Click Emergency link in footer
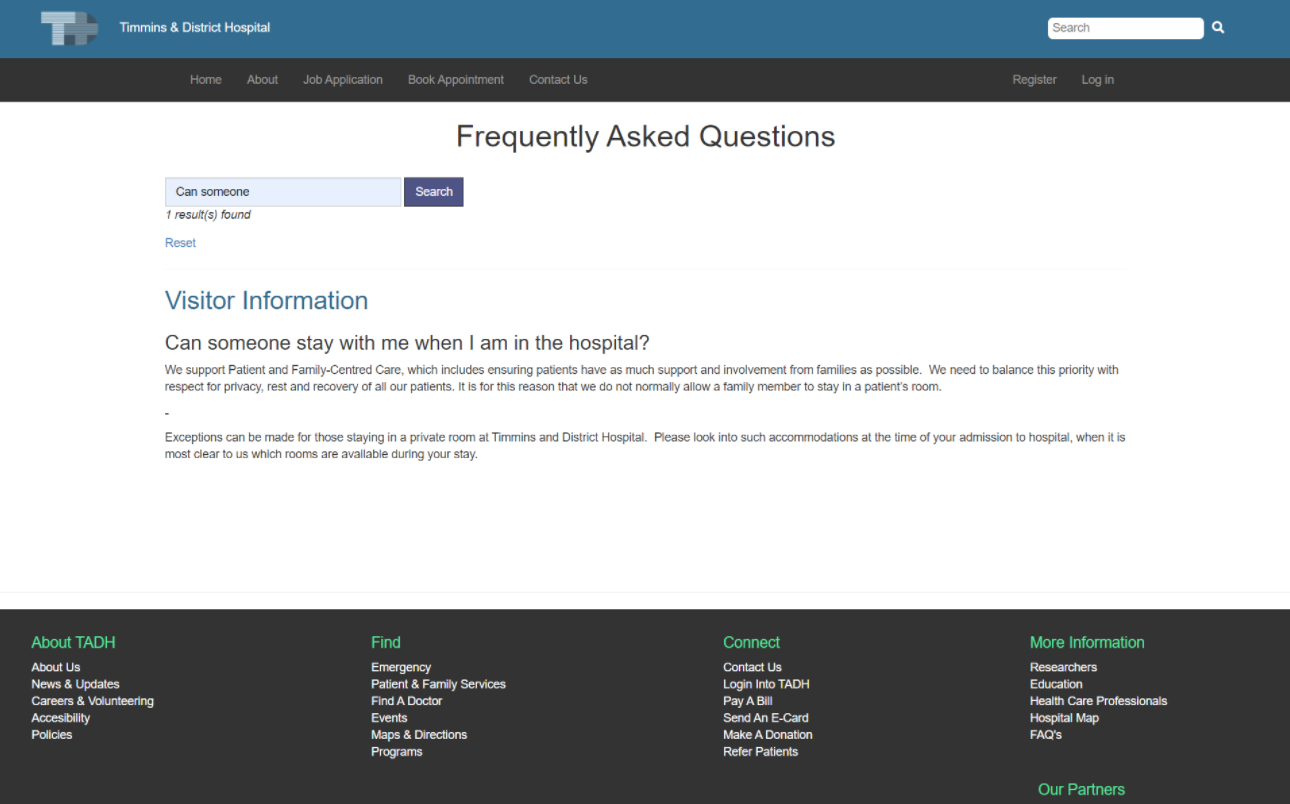 [x=401, y=667]
